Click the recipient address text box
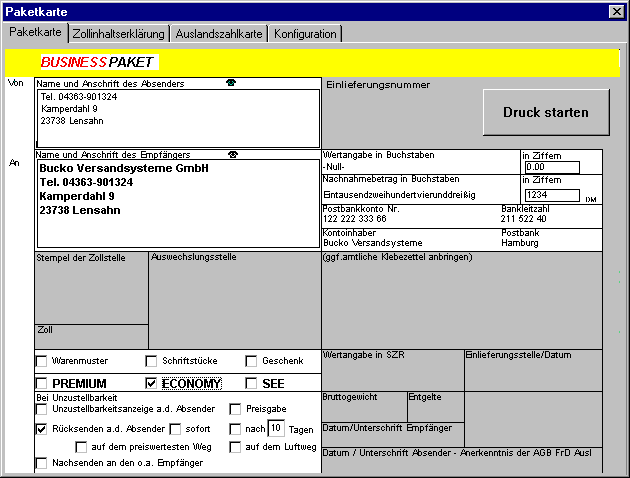 coord(178,203)
